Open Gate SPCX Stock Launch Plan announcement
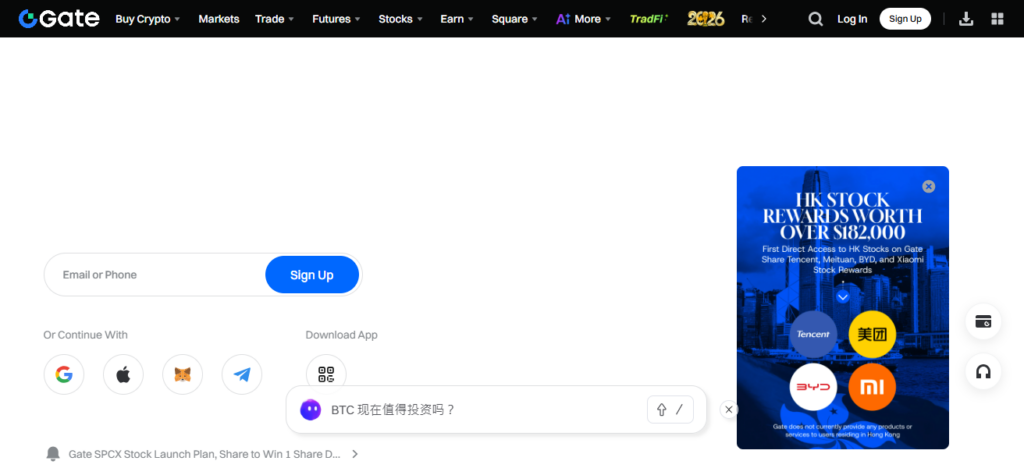1024x468 pixels. coord(204,454)
